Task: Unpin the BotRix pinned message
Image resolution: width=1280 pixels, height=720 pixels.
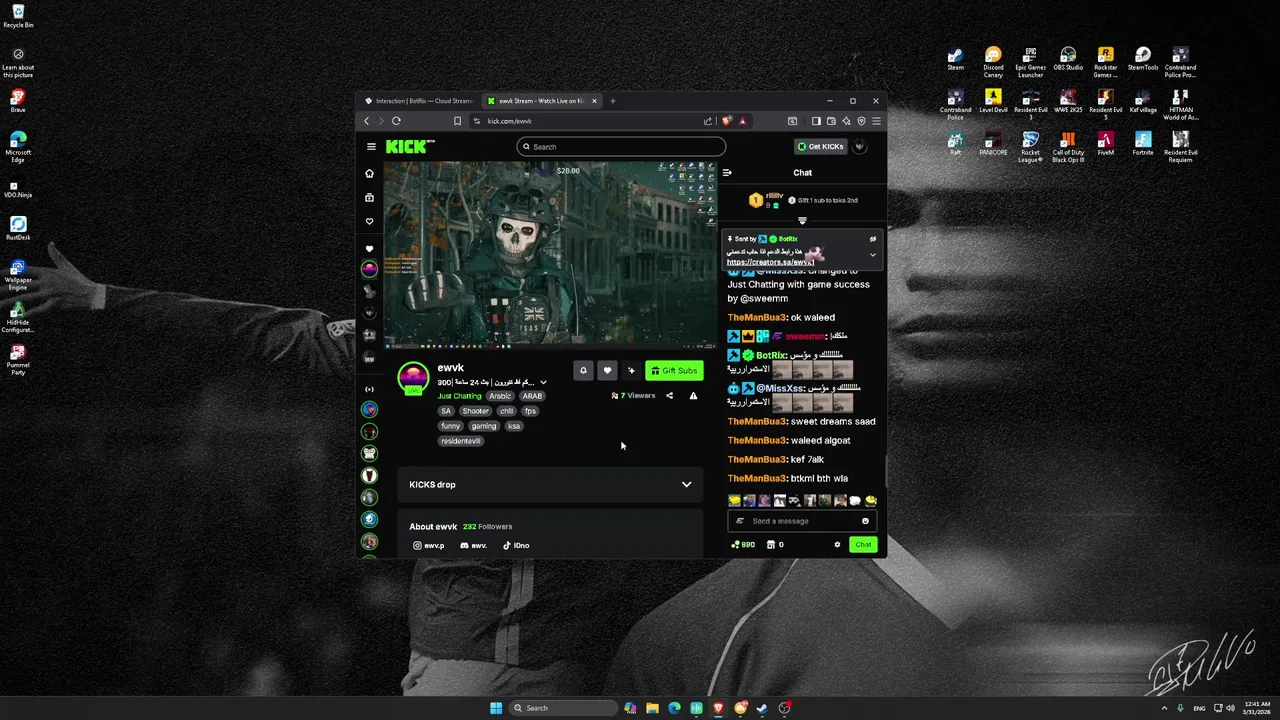Action: [872, 239]
